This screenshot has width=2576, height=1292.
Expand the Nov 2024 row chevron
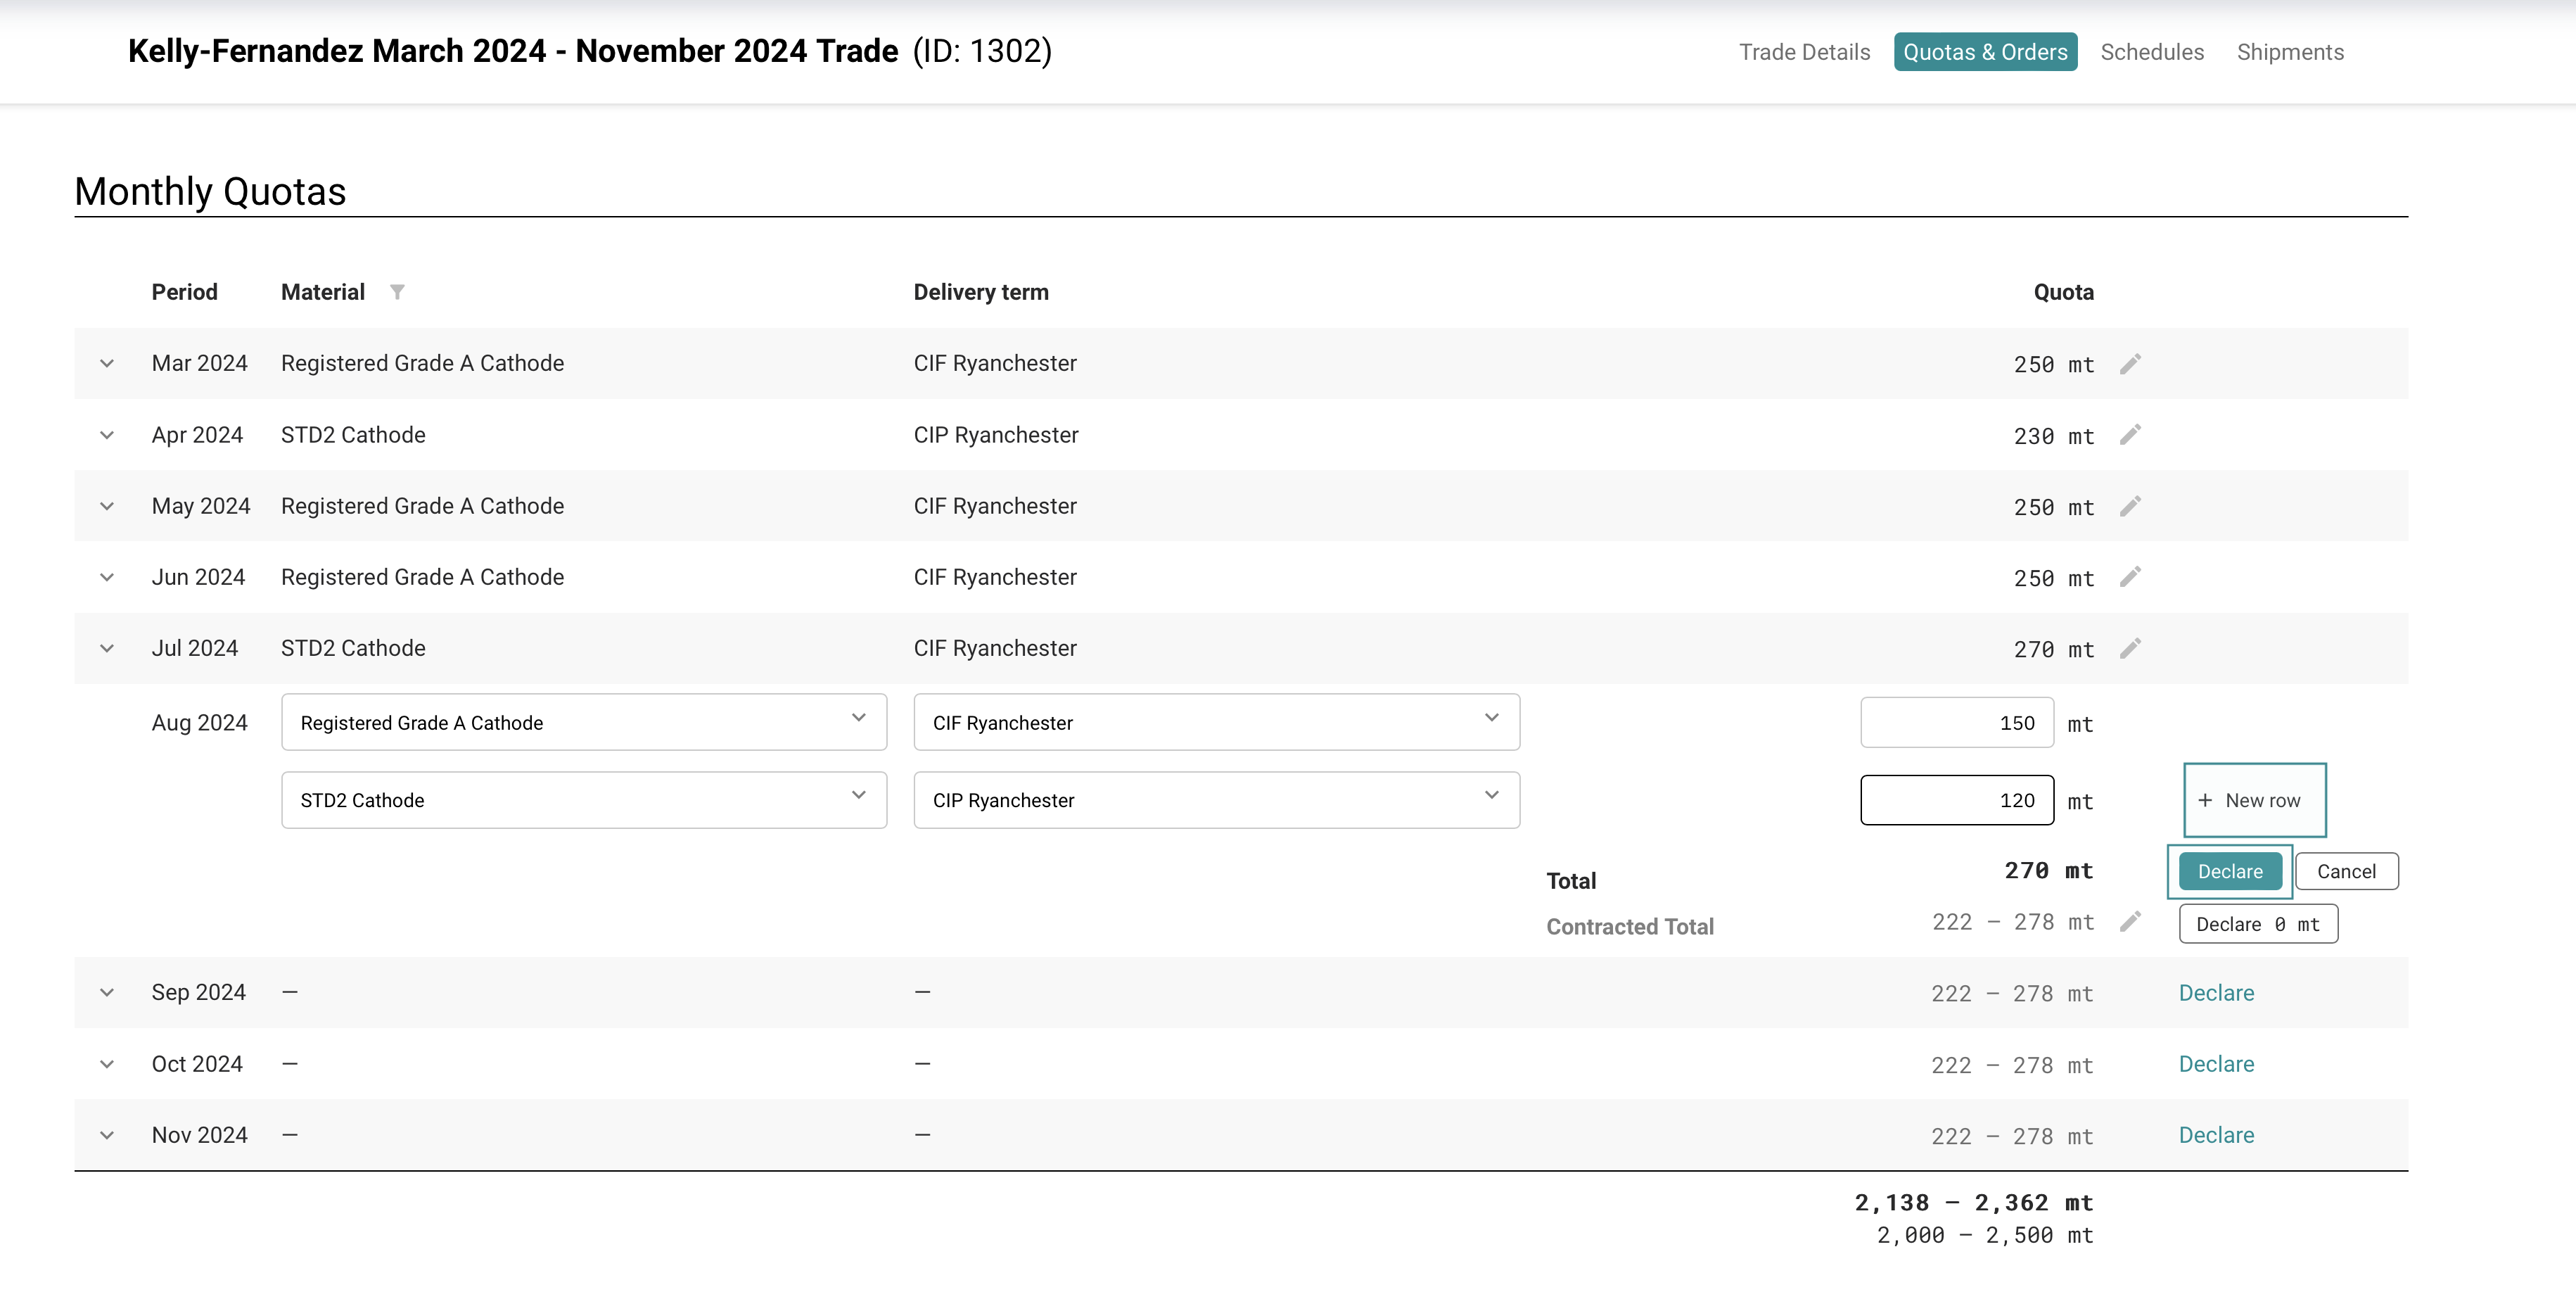[x=107, y=1135]
